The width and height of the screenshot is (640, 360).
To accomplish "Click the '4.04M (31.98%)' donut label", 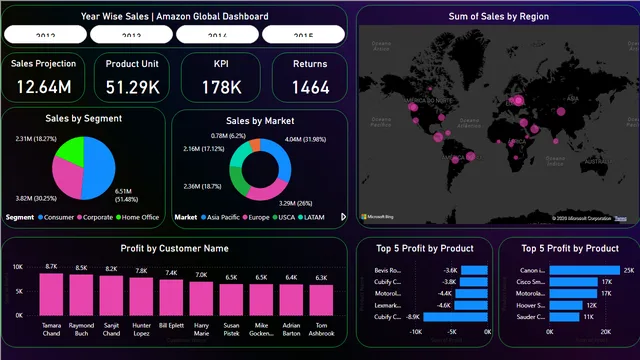I will pos(305,139).
